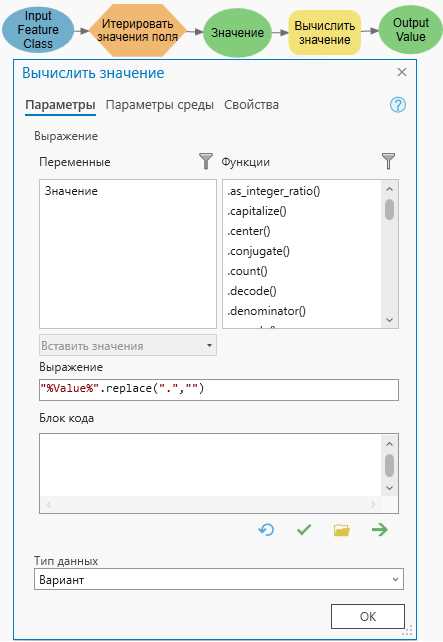The width and height of the screenshot is (443, 642).
Task: Confirm with the OK button
Action: coord(368,616)
